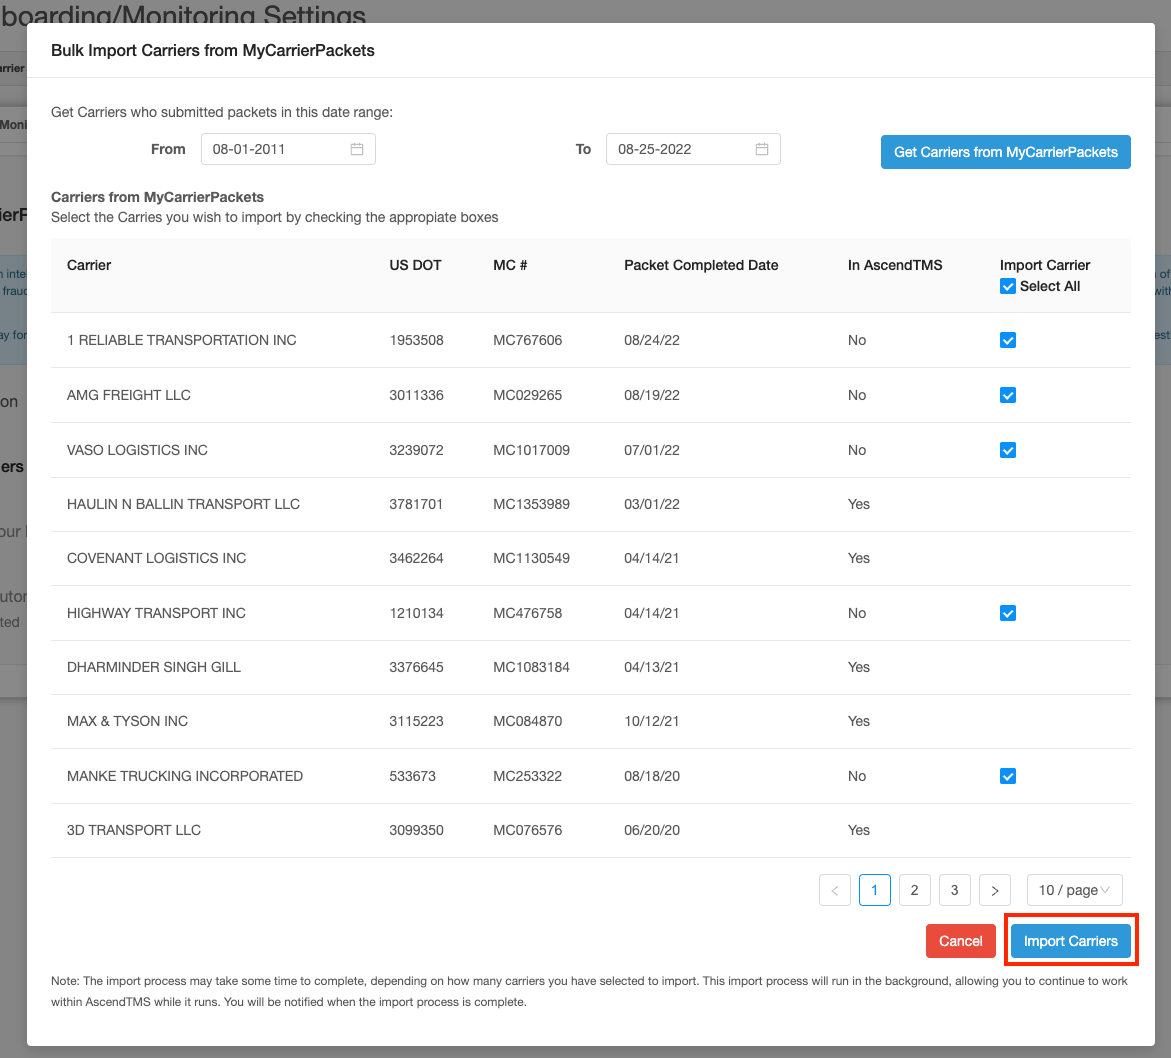Click MC number MC476758
Image resolution: width=1171 pixels, height=1058 pixels.
pyautogui.click(x=527, y=613)
